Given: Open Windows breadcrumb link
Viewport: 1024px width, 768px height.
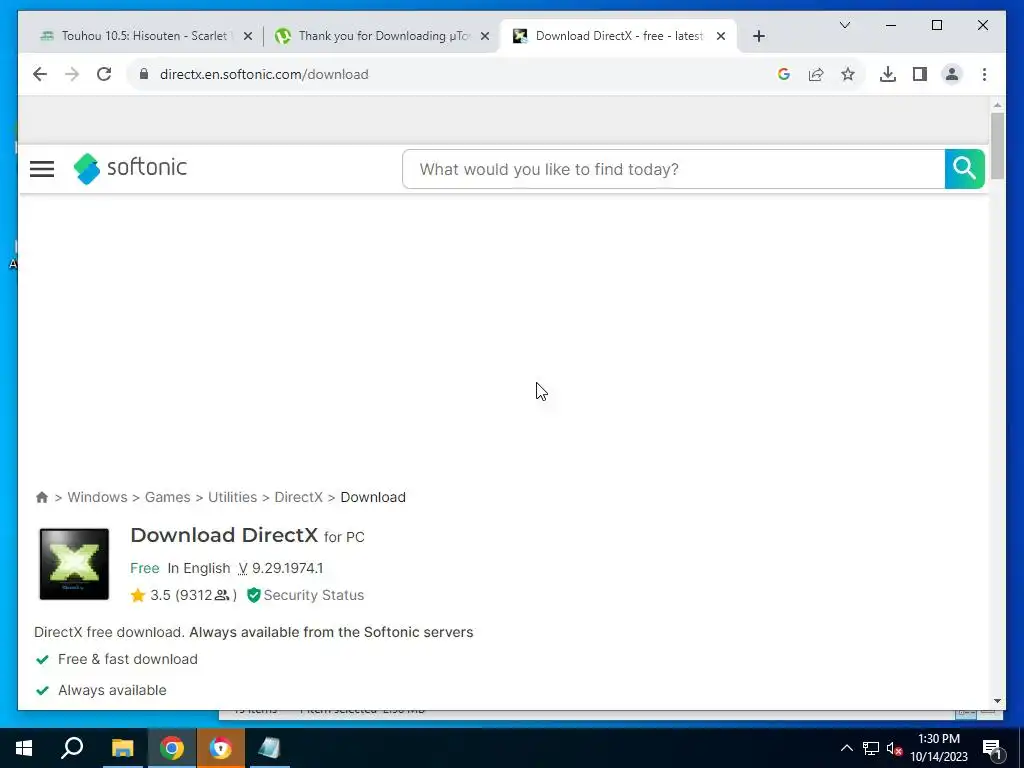Looking at the screenshot, I should point(97,497).
